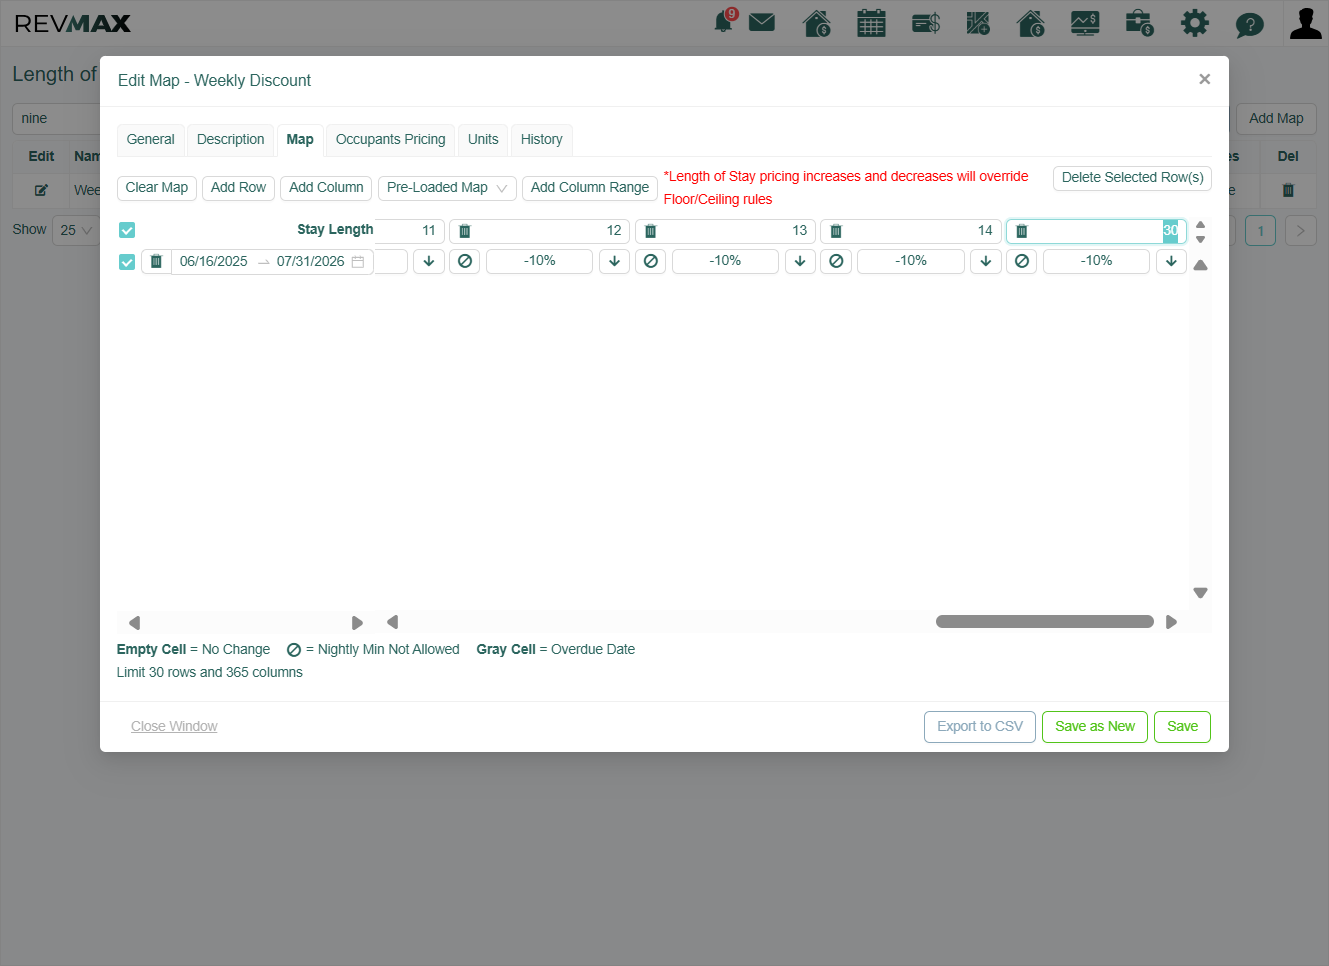
Task: Click the Close Window link
Action: [174, 727]
